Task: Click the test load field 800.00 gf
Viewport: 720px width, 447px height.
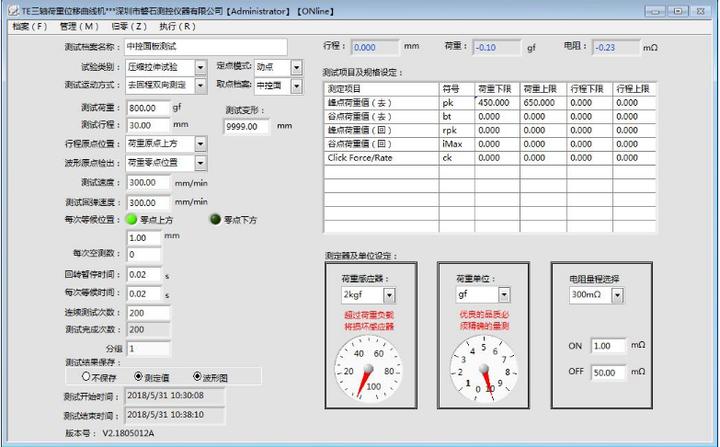Action: (148, 108)
